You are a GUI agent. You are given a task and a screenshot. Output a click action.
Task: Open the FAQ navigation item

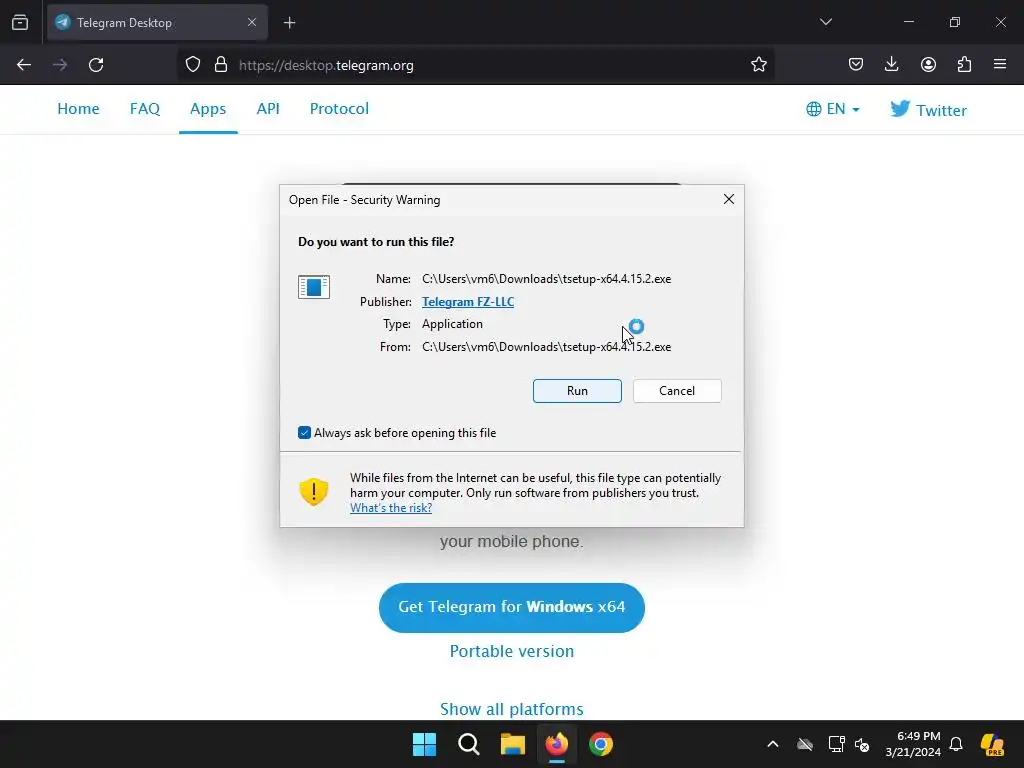click(145, 108)
